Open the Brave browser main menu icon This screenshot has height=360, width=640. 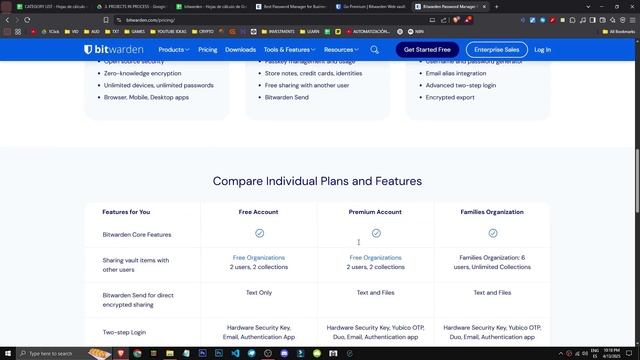point(632,20)
